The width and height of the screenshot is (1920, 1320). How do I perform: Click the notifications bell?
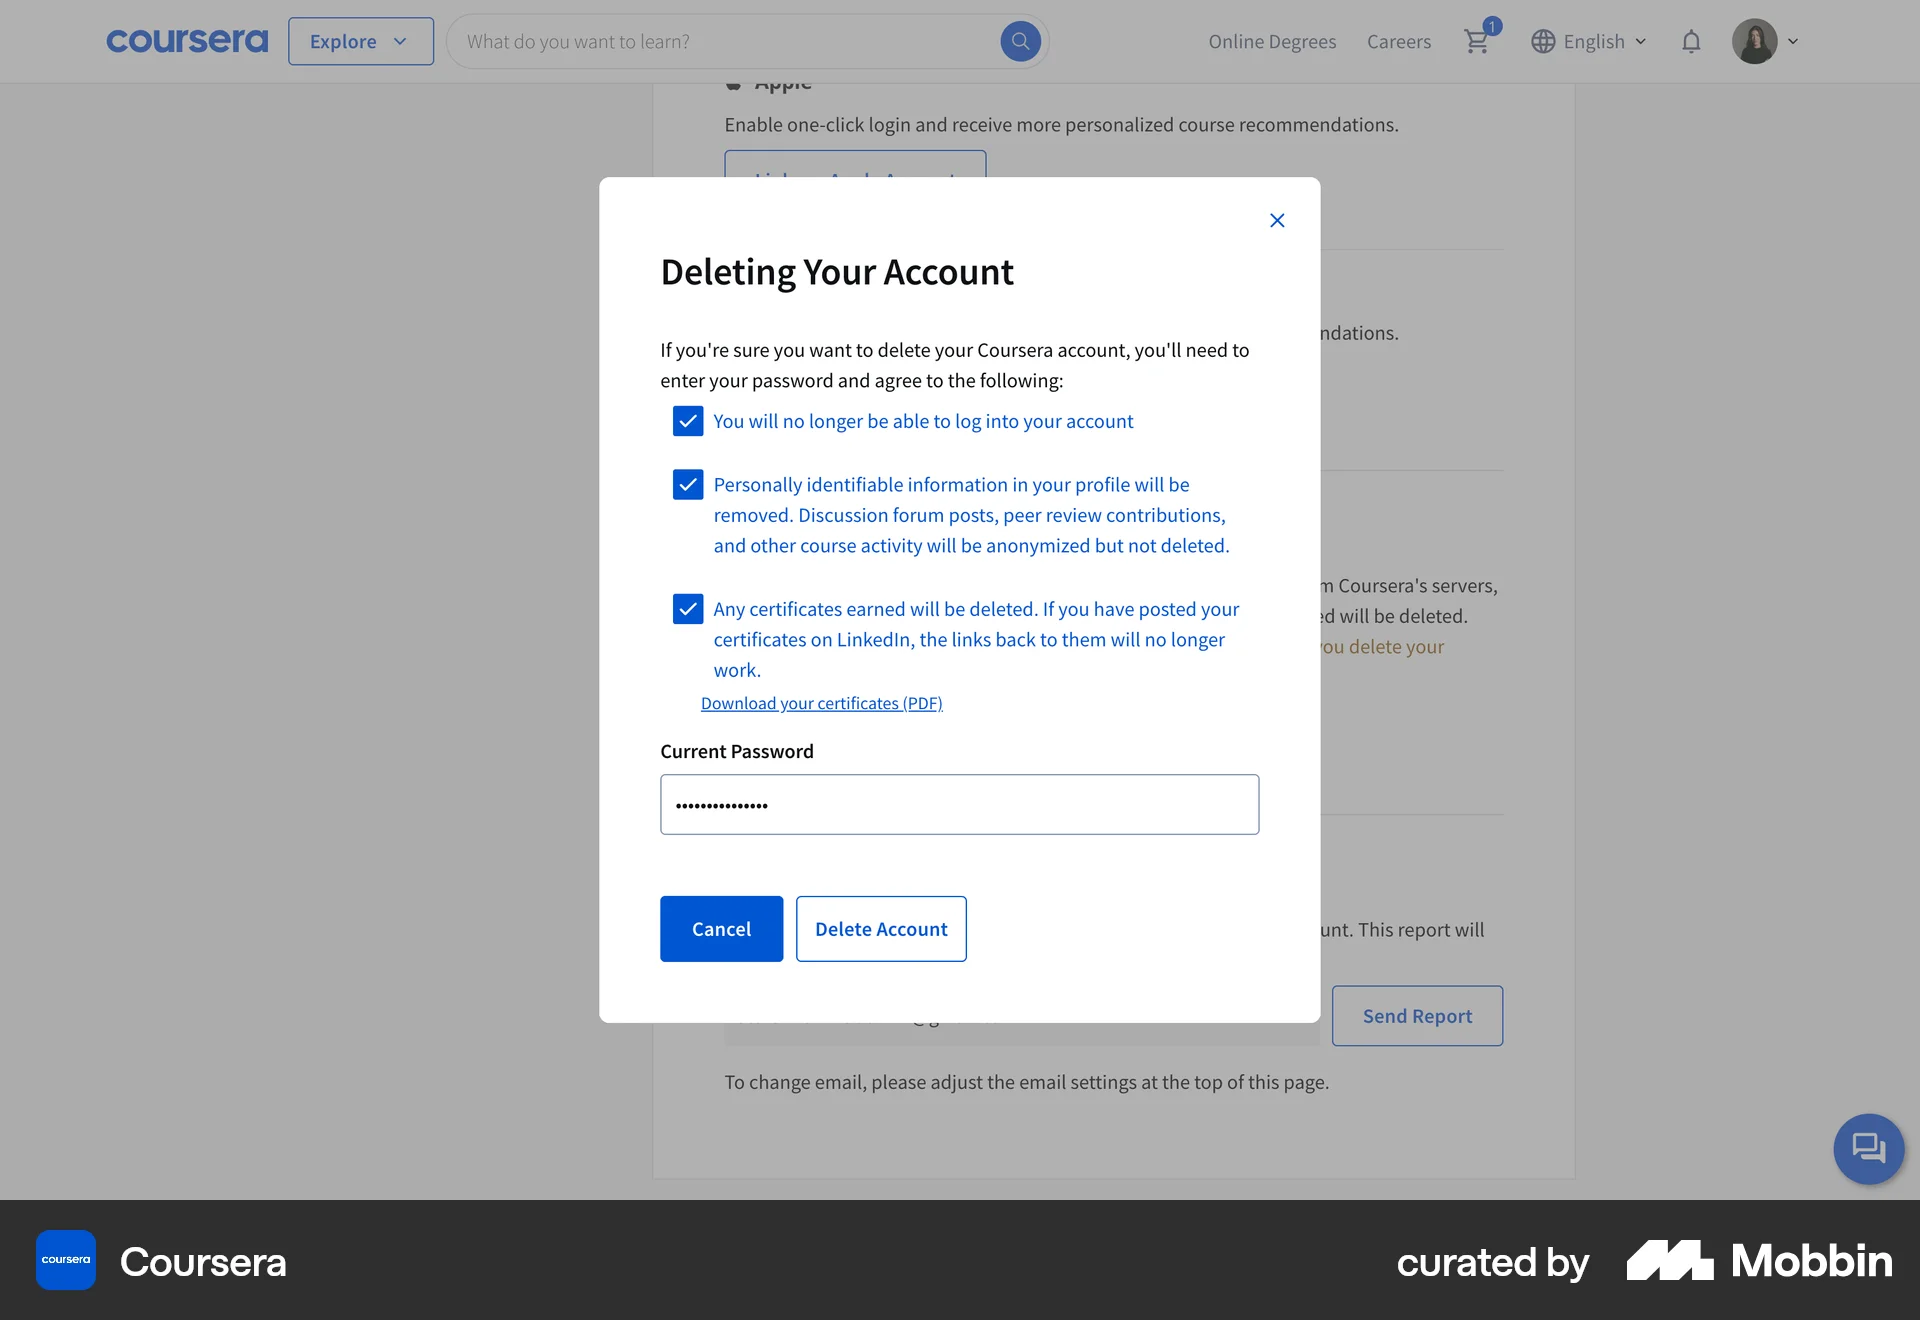click(x=1691, y=41)
